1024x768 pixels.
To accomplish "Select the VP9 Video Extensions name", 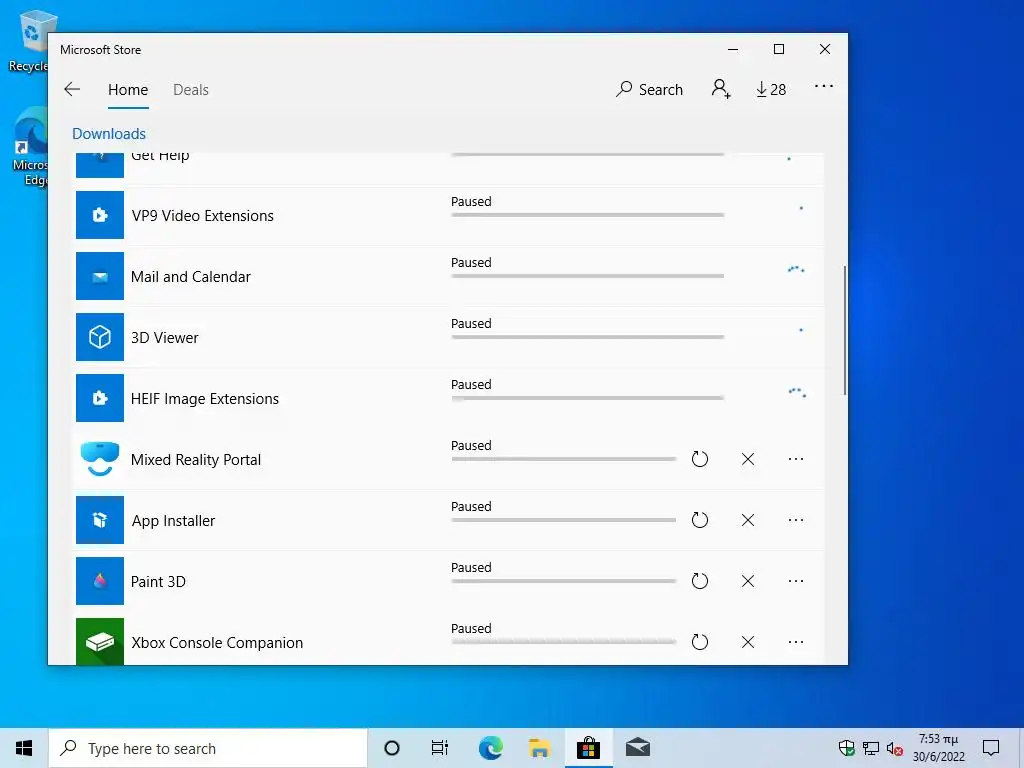I will click(x=202, y=216).
